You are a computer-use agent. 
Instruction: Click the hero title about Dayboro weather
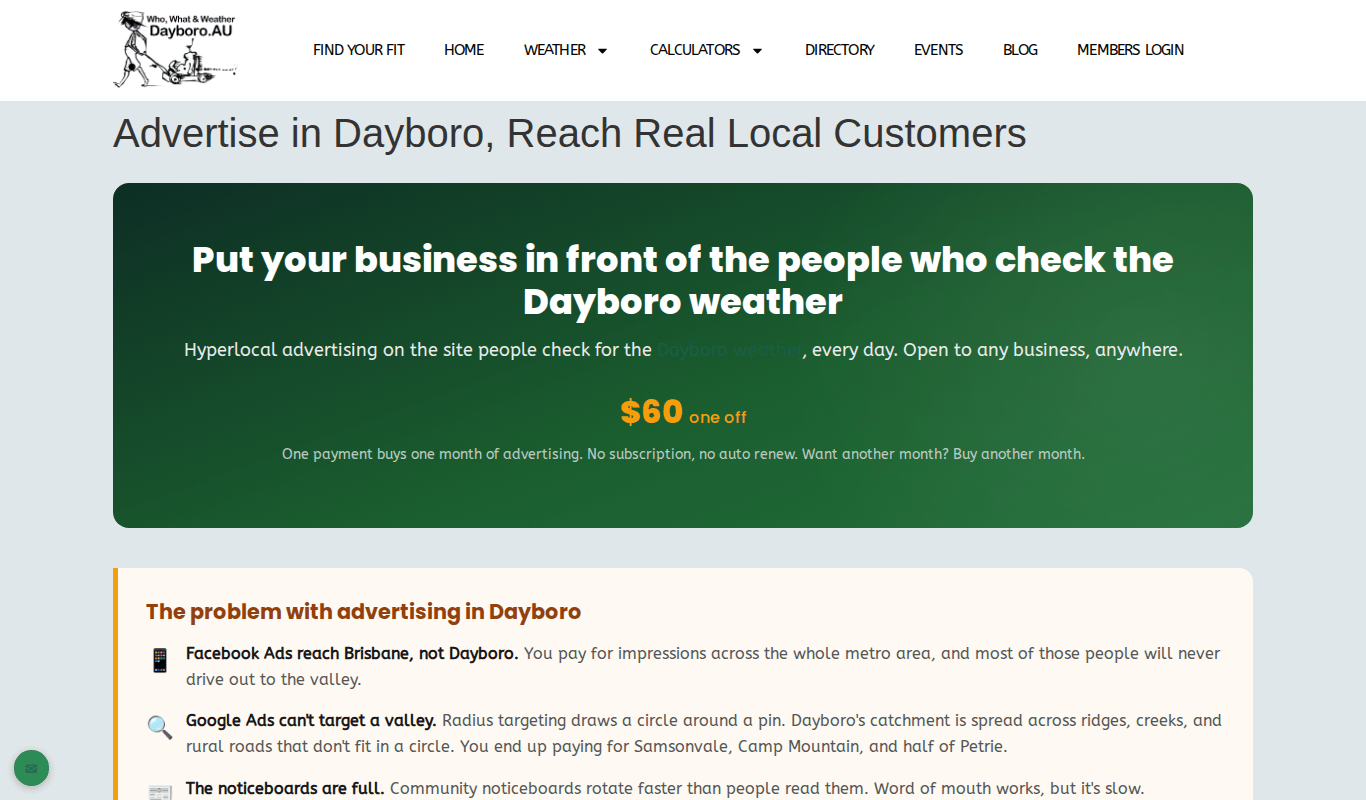pyautogui.click(x=683, y=280)
